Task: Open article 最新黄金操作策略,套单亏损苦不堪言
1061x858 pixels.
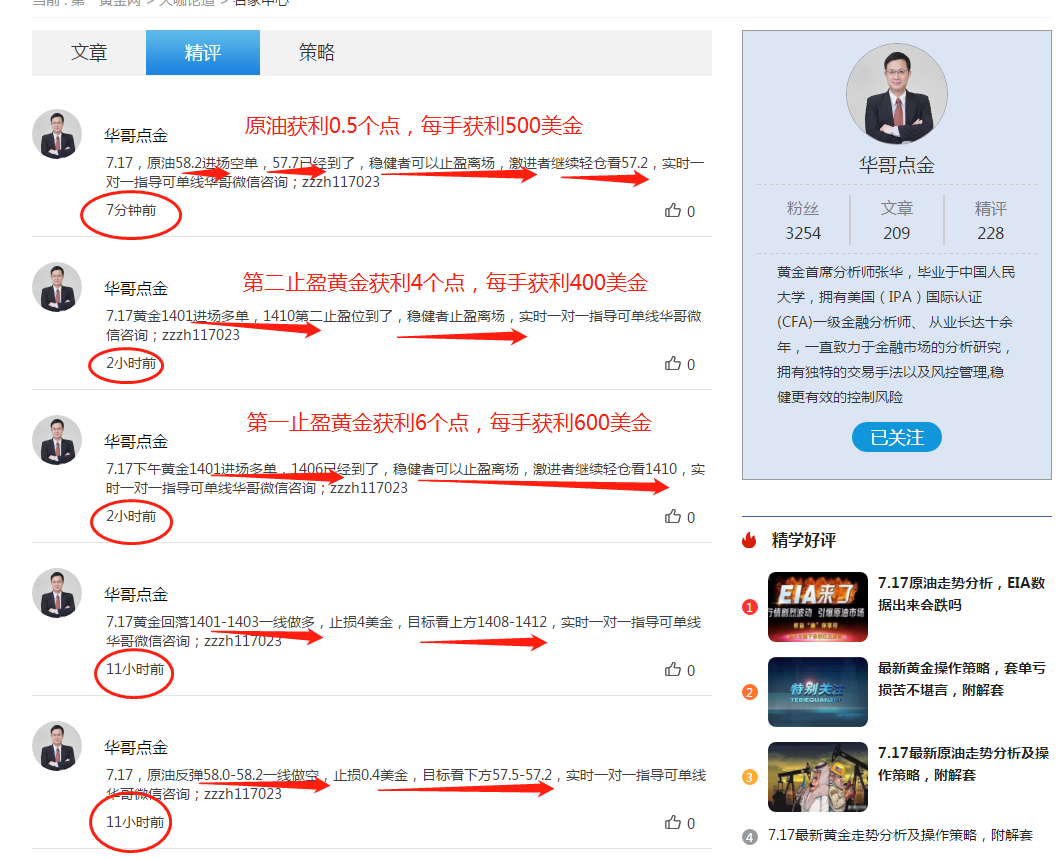Action: [962, 679]
